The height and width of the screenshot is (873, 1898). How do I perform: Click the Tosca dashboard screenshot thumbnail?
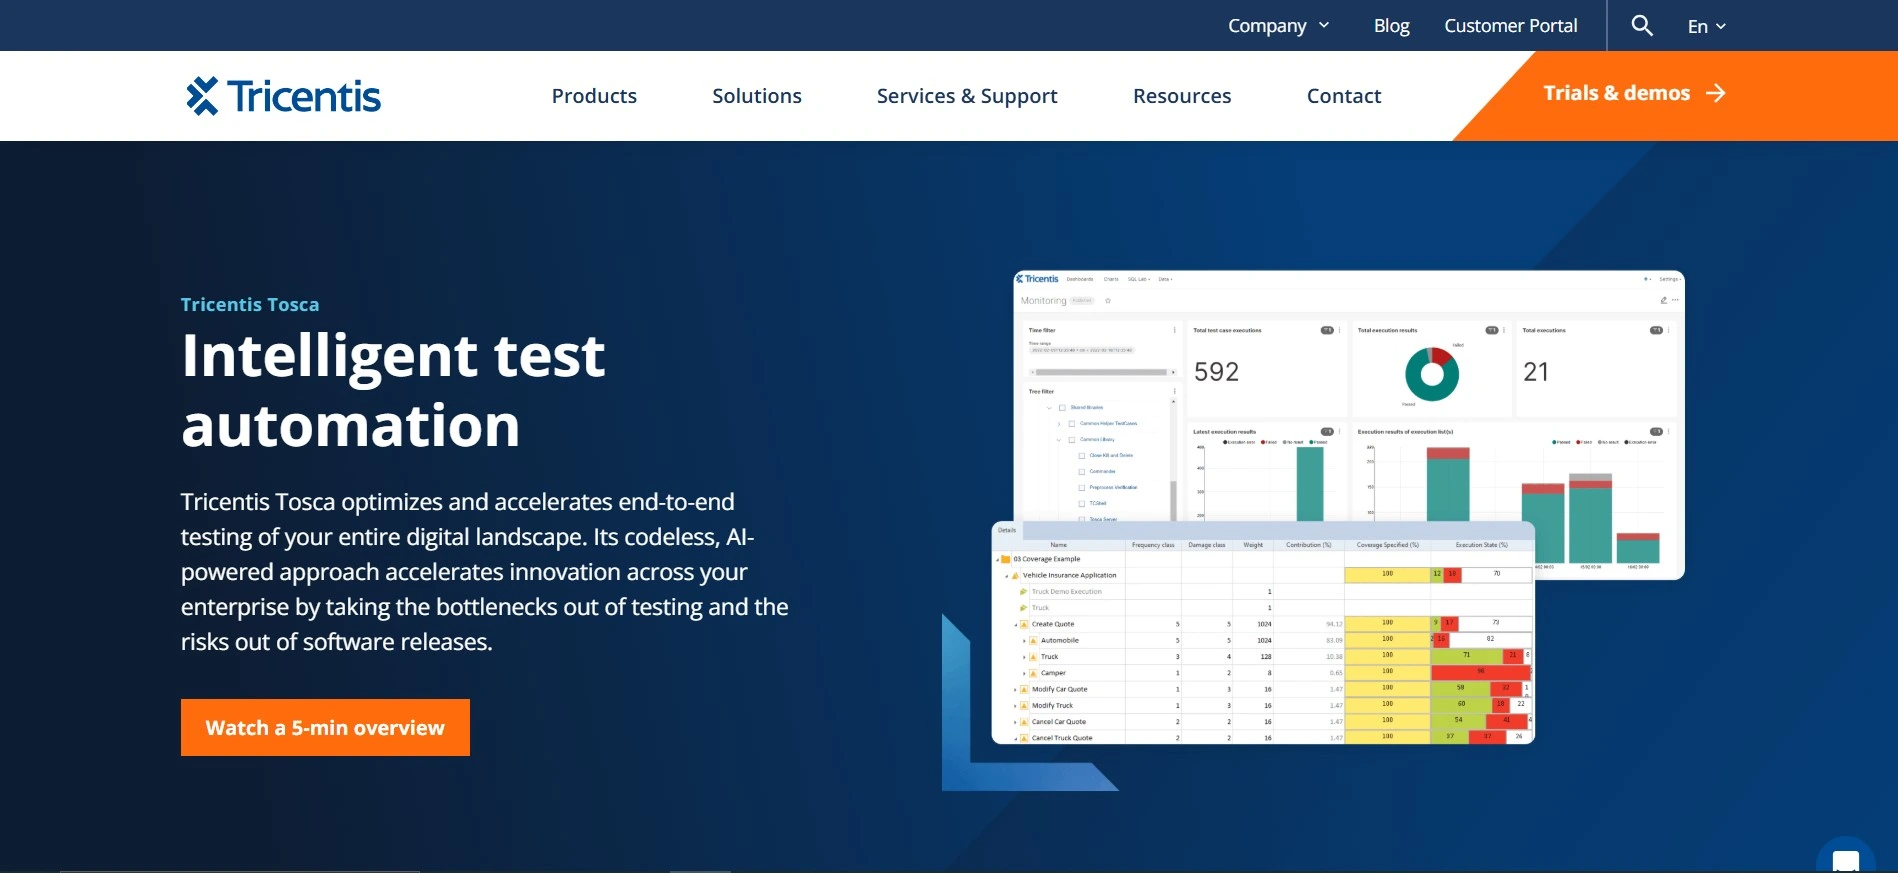1338,507
